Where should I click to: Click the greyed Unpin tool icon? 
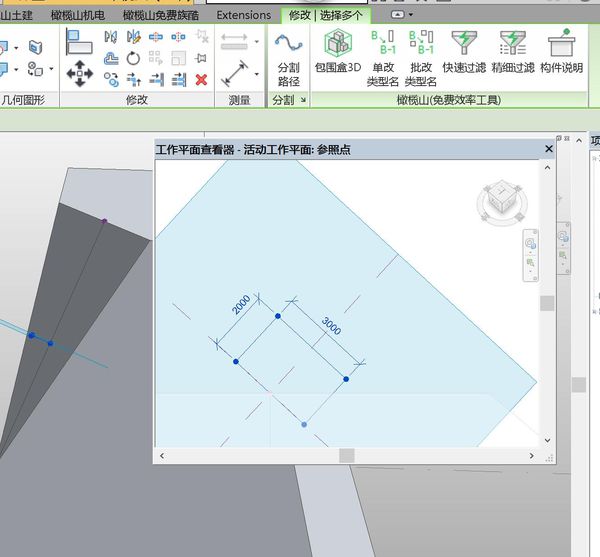(x=201, y=36)
